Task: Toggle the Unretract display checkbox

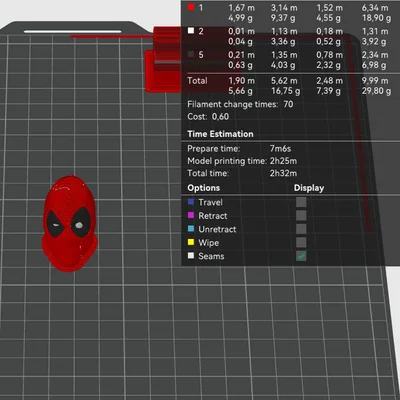Action: pyautogui.click(x=301, y=229)
